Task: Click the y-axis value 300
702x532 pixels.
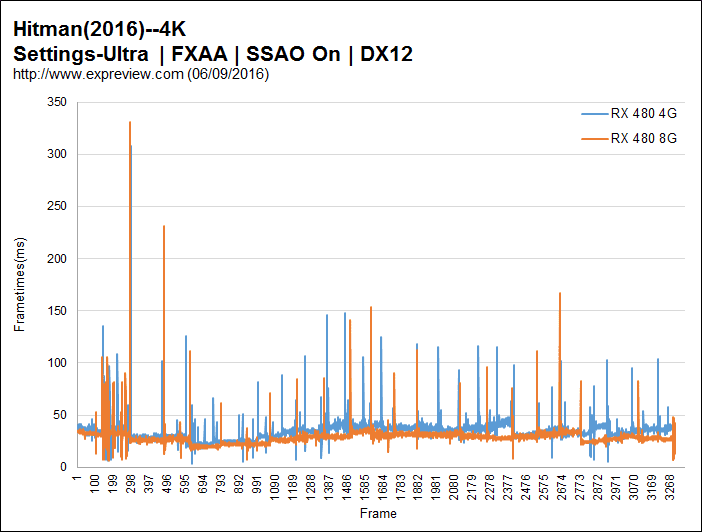Action: click(x=57, y=154)
